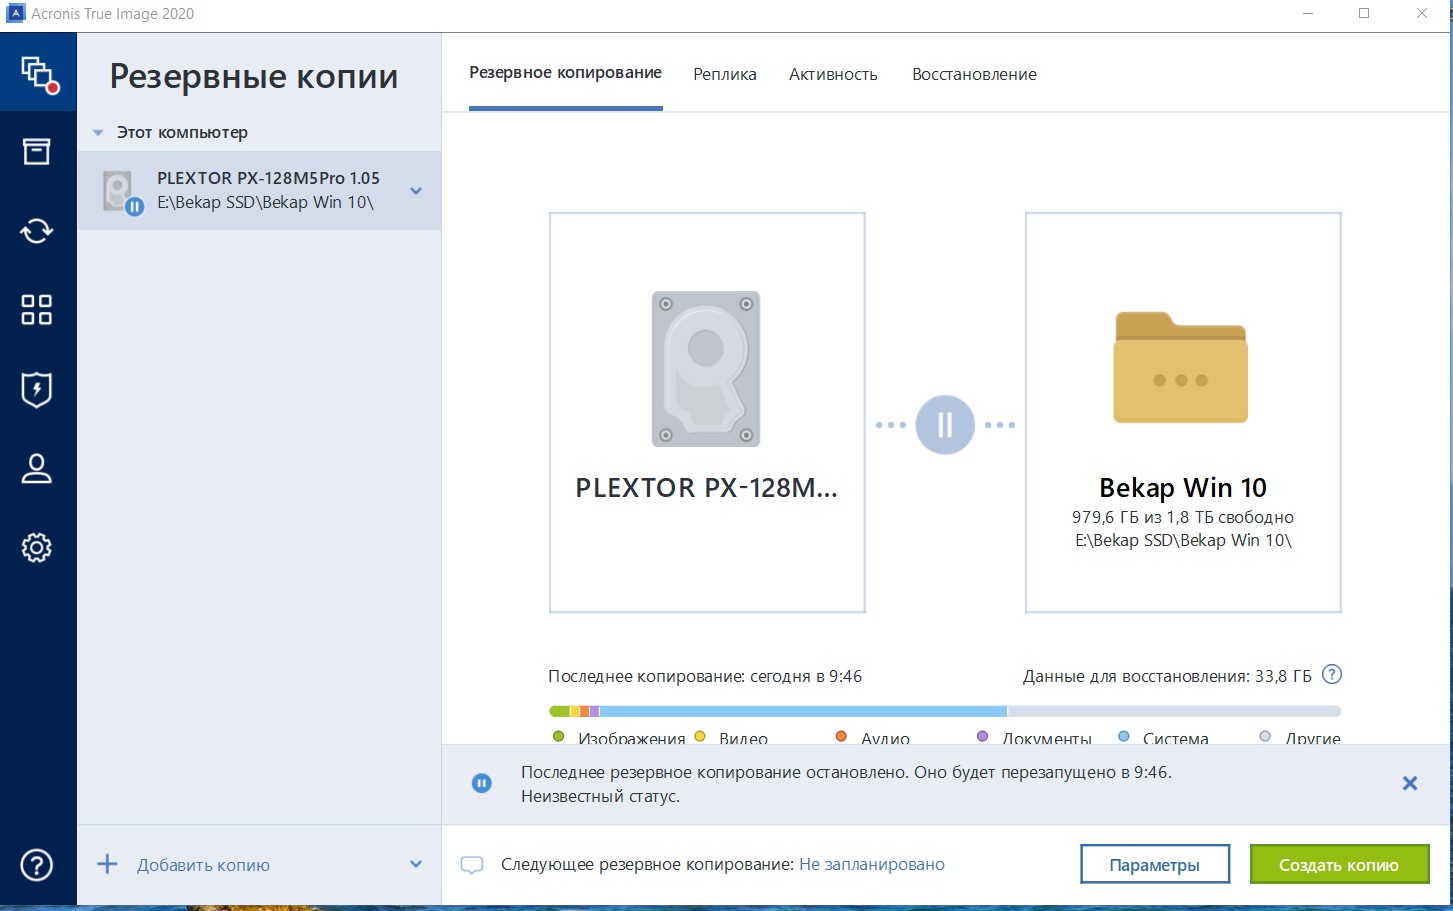
Task: Click the destination path under the free space line
Action: [1183, 540]
